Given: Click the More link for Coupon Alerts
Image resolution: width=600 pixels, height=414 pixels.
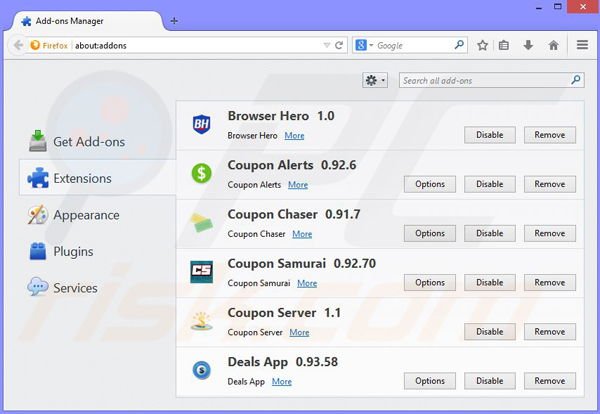Looking at the screenshot, I should click(298, 185).
